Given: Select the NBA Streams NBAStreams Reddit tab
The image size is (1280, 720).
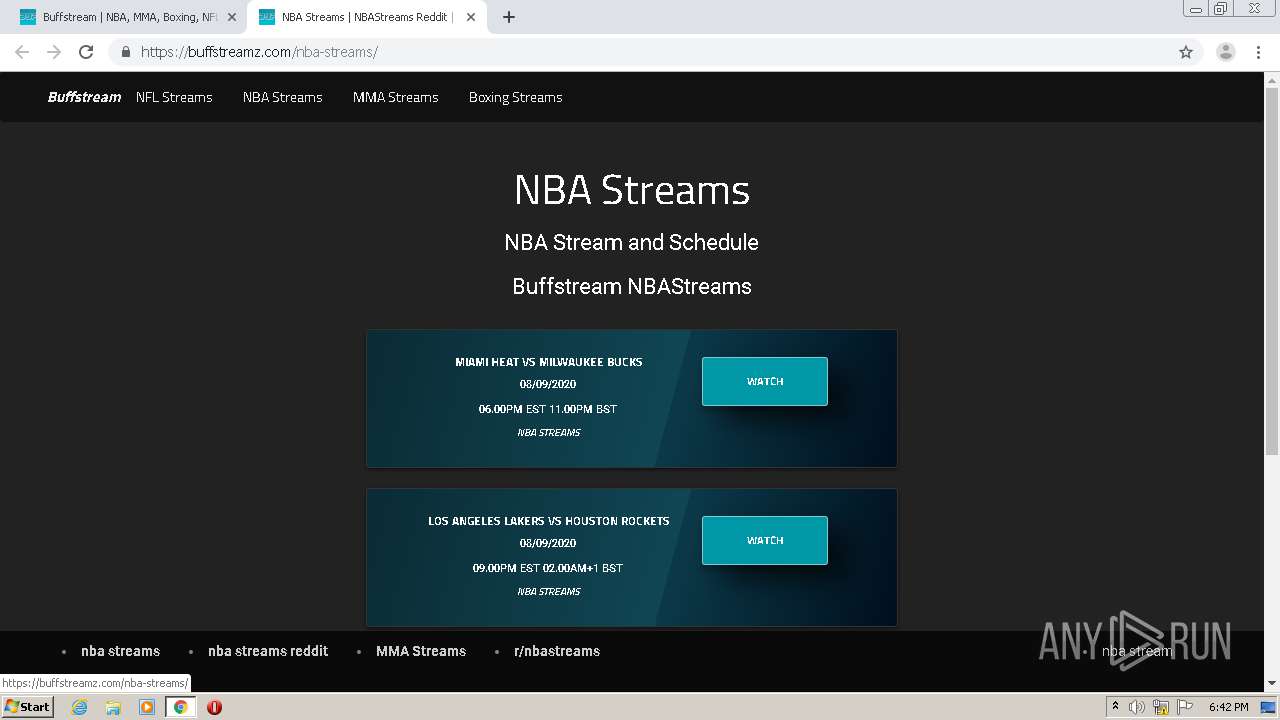Looking at the screenshot, I should coord(365,17).
